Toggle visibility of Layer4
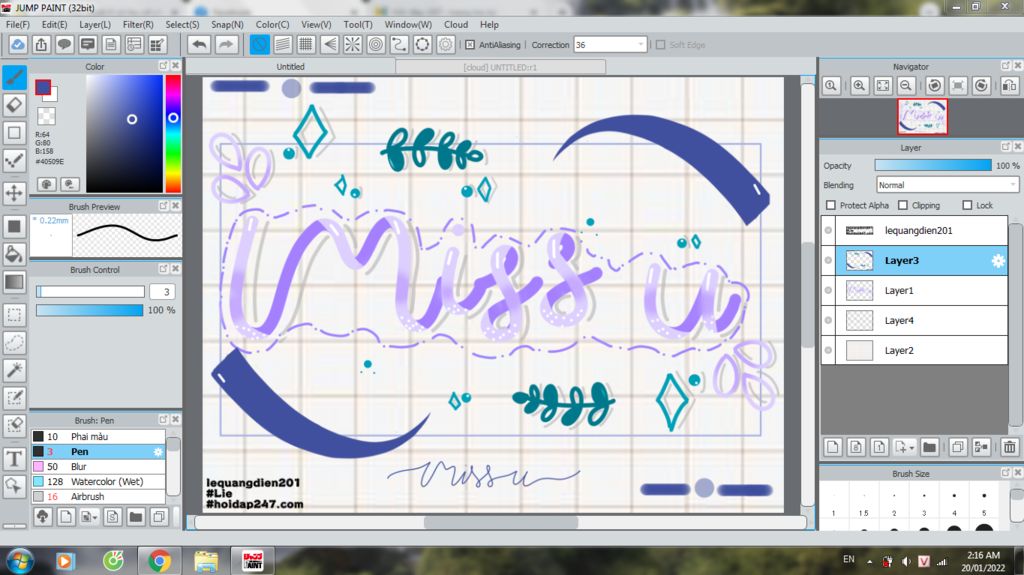Screen dimensions: 1024x575 click(x=828, y=320)
